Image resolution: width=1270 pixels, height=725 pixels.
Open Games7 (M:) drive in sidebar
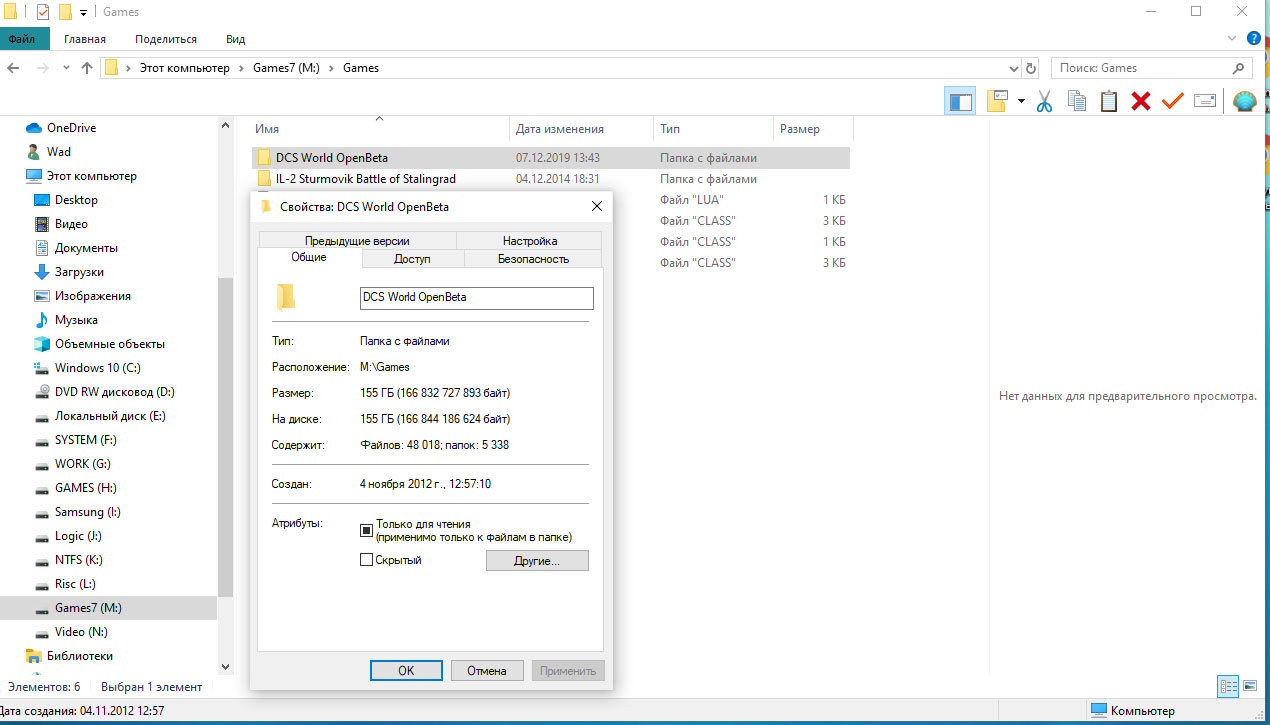click(108, 608)
